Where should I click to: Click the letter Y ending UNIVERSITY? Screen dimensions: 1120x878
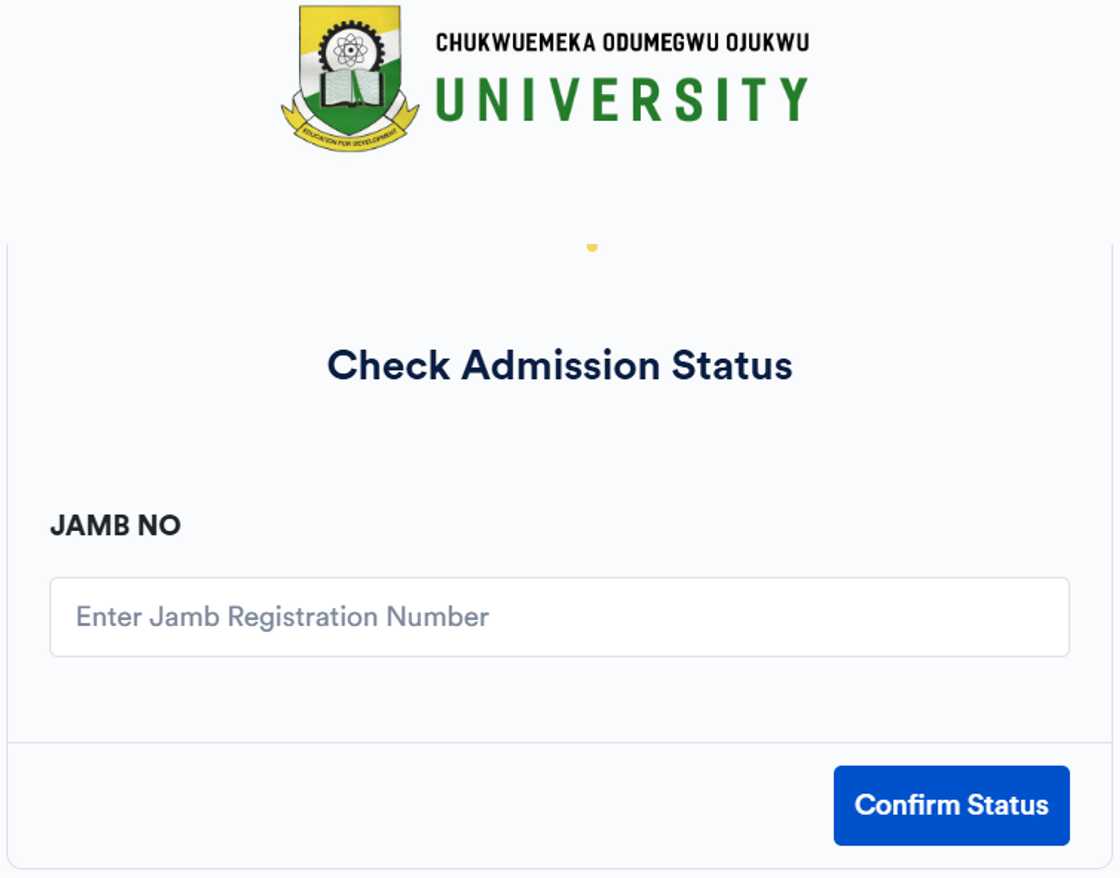pos(793,100)
